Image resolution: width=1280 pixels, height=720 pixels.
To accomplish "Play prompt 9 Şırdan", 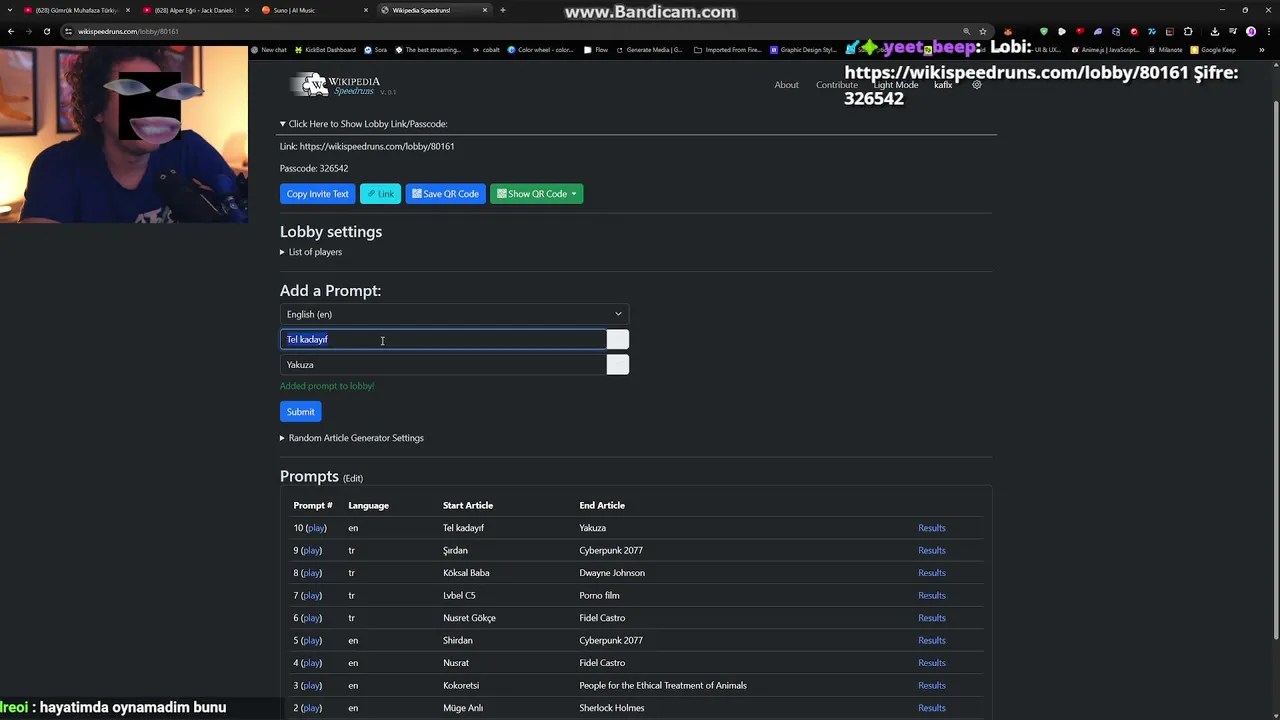I will coord(311,551).
